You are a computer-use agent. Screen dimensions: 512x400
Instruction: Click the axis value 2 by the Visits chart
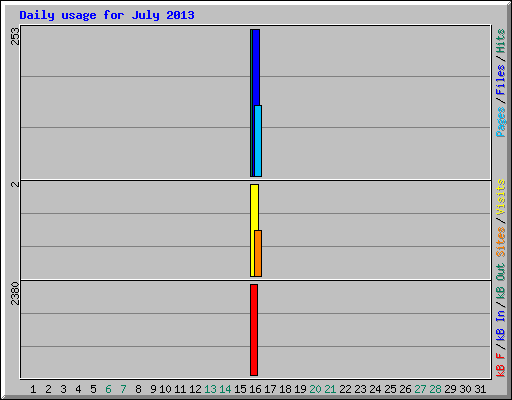tap(15, 184)
